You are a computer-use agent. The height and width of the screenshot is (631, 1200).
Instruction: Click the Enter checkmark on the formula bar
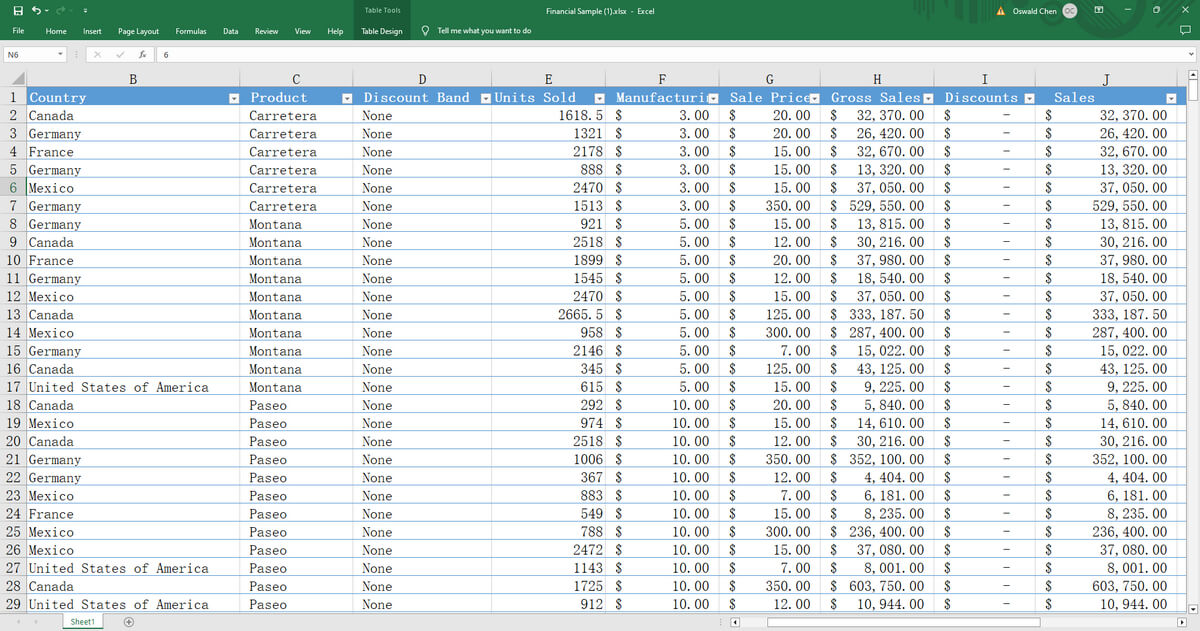click(x=121, y=54)
